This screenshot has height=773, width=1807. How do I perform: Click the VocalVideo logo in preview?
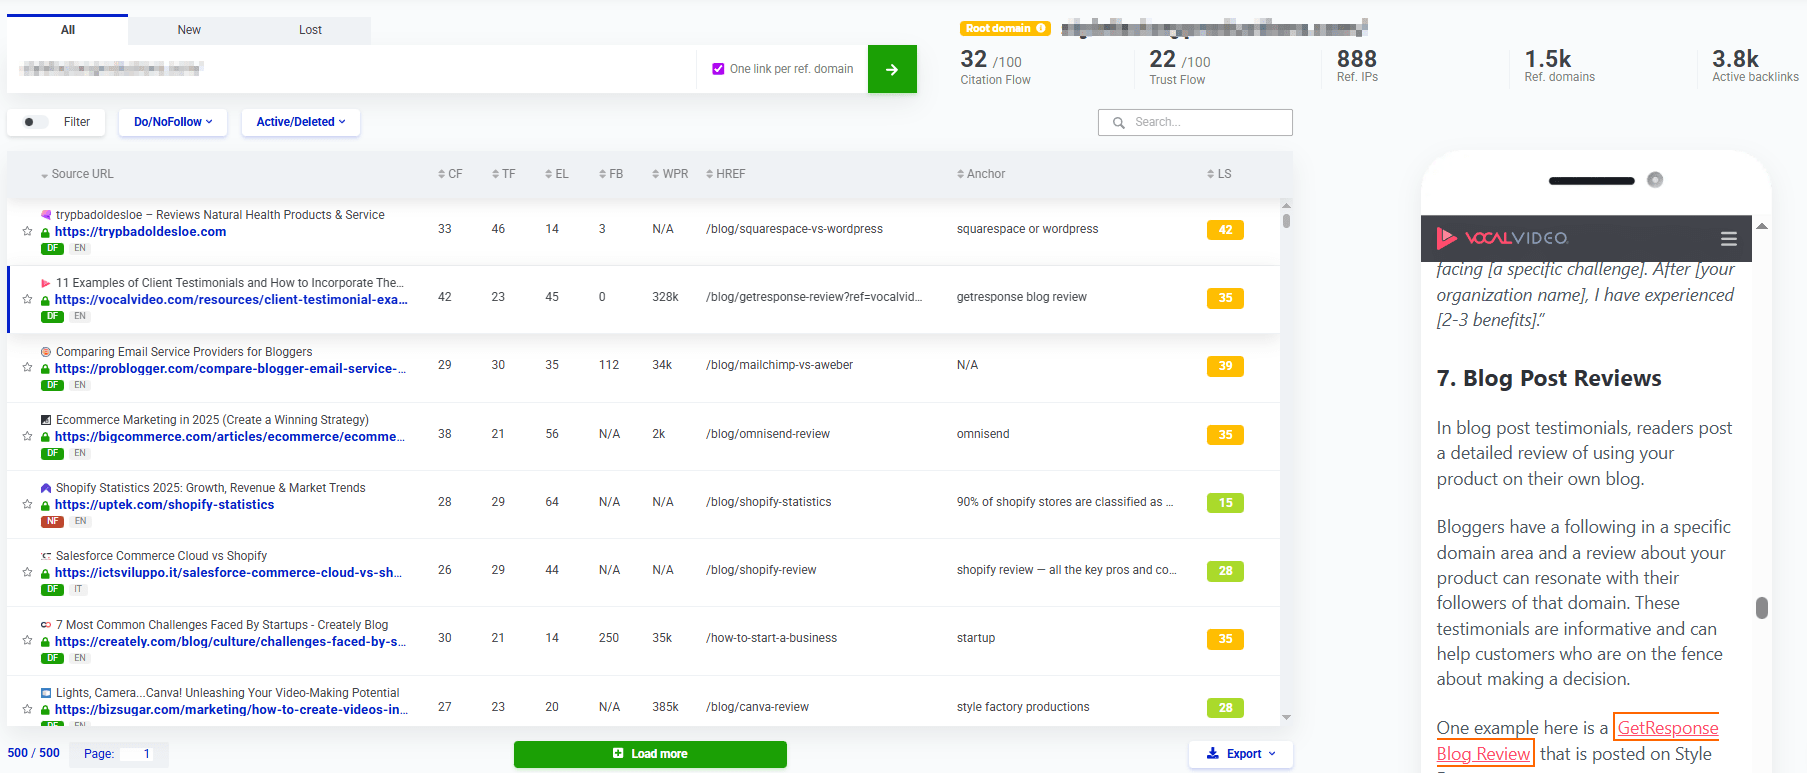[1502, 238]
